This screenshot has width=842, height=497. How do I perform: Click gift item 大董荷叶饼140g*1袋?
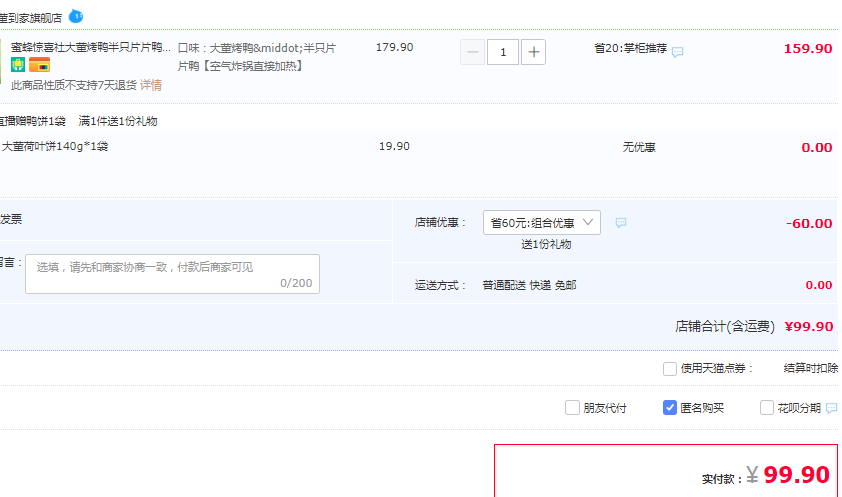pos(55,147)
